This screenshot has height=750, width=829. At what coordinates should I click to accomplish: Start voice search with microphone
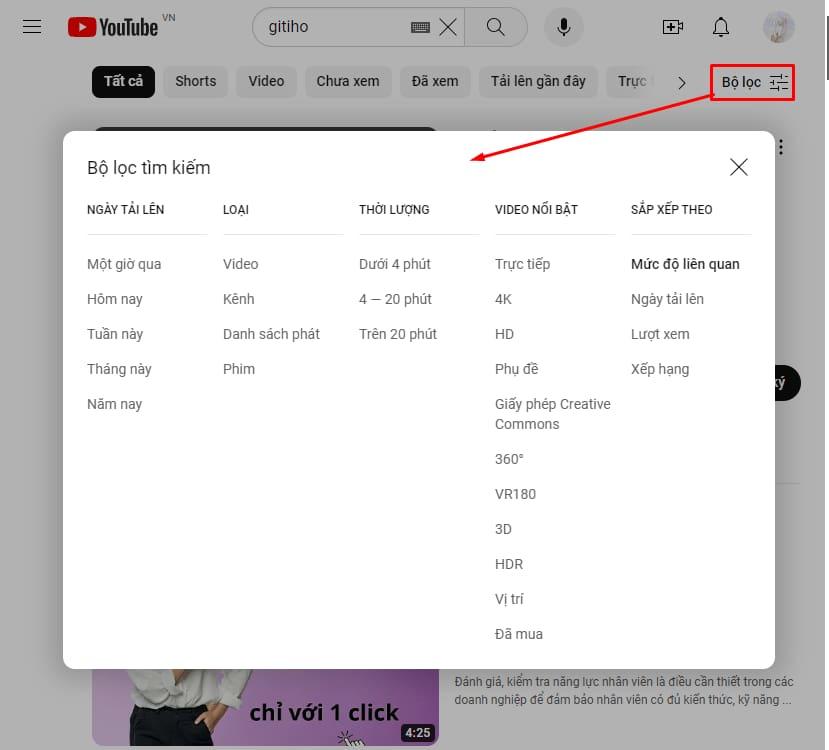(564, 26)
